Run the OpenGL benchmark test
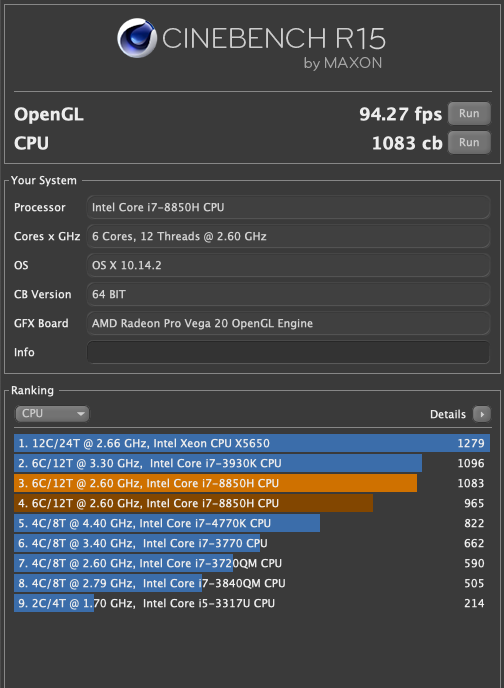This screenshot has height=688, width=504. pos(469,114)
